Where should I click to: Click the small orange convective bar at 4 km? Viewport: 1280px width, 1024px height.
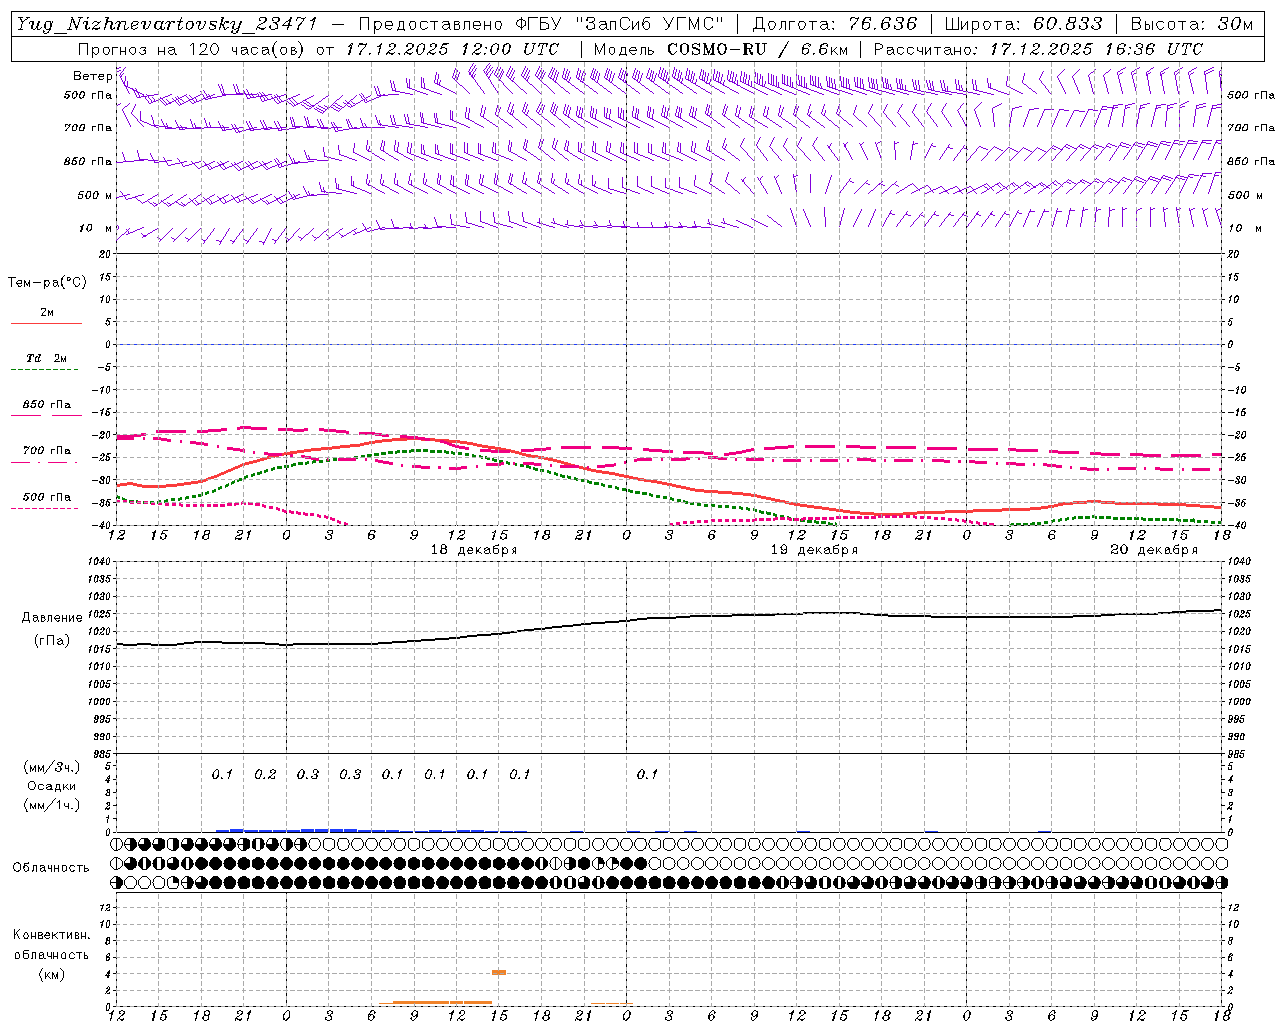[498, 972]
